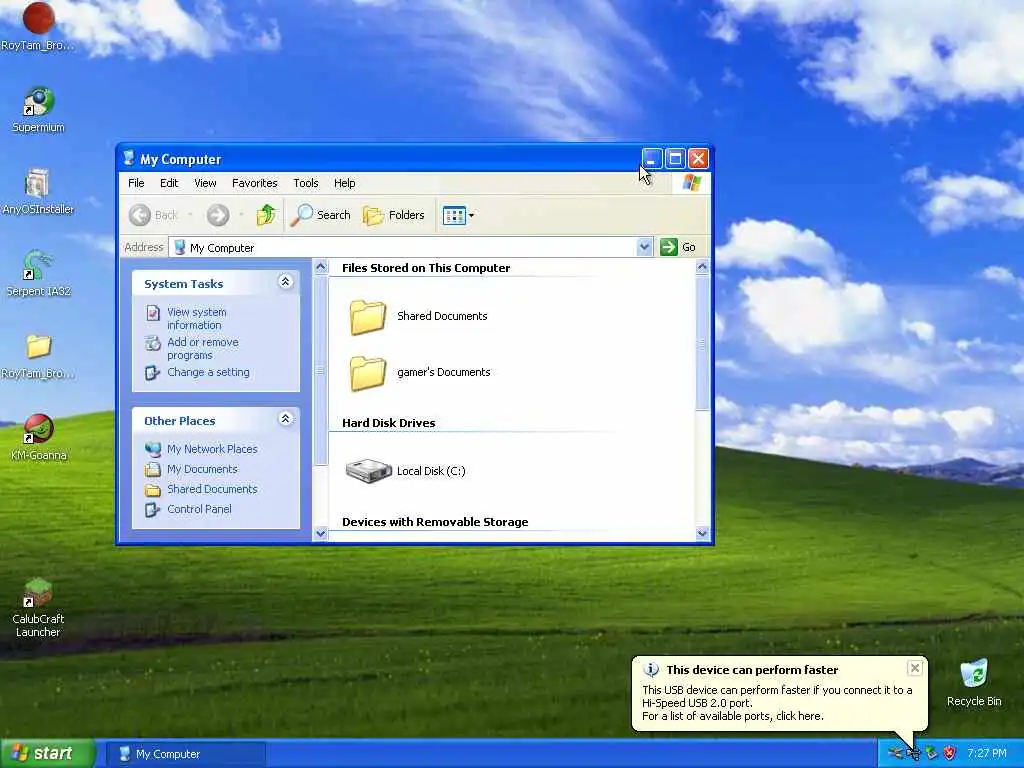Collapse the System Tasks panel

(285, 281)
